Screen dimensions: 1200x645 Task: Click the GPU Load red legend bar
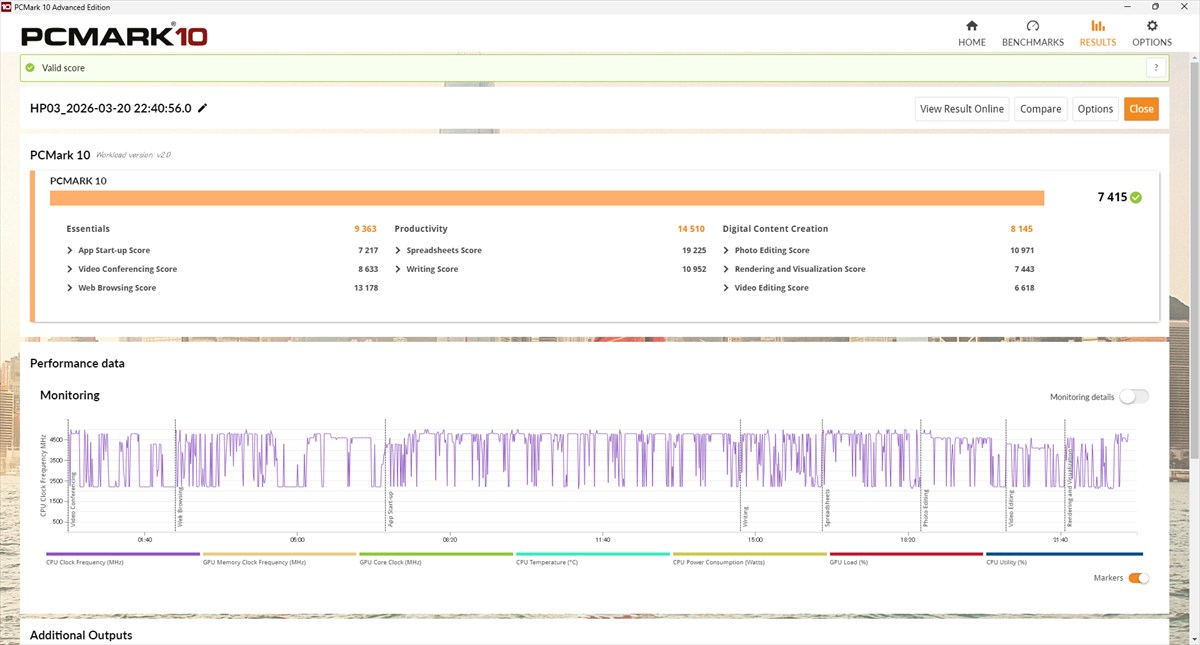pos(906,554)
